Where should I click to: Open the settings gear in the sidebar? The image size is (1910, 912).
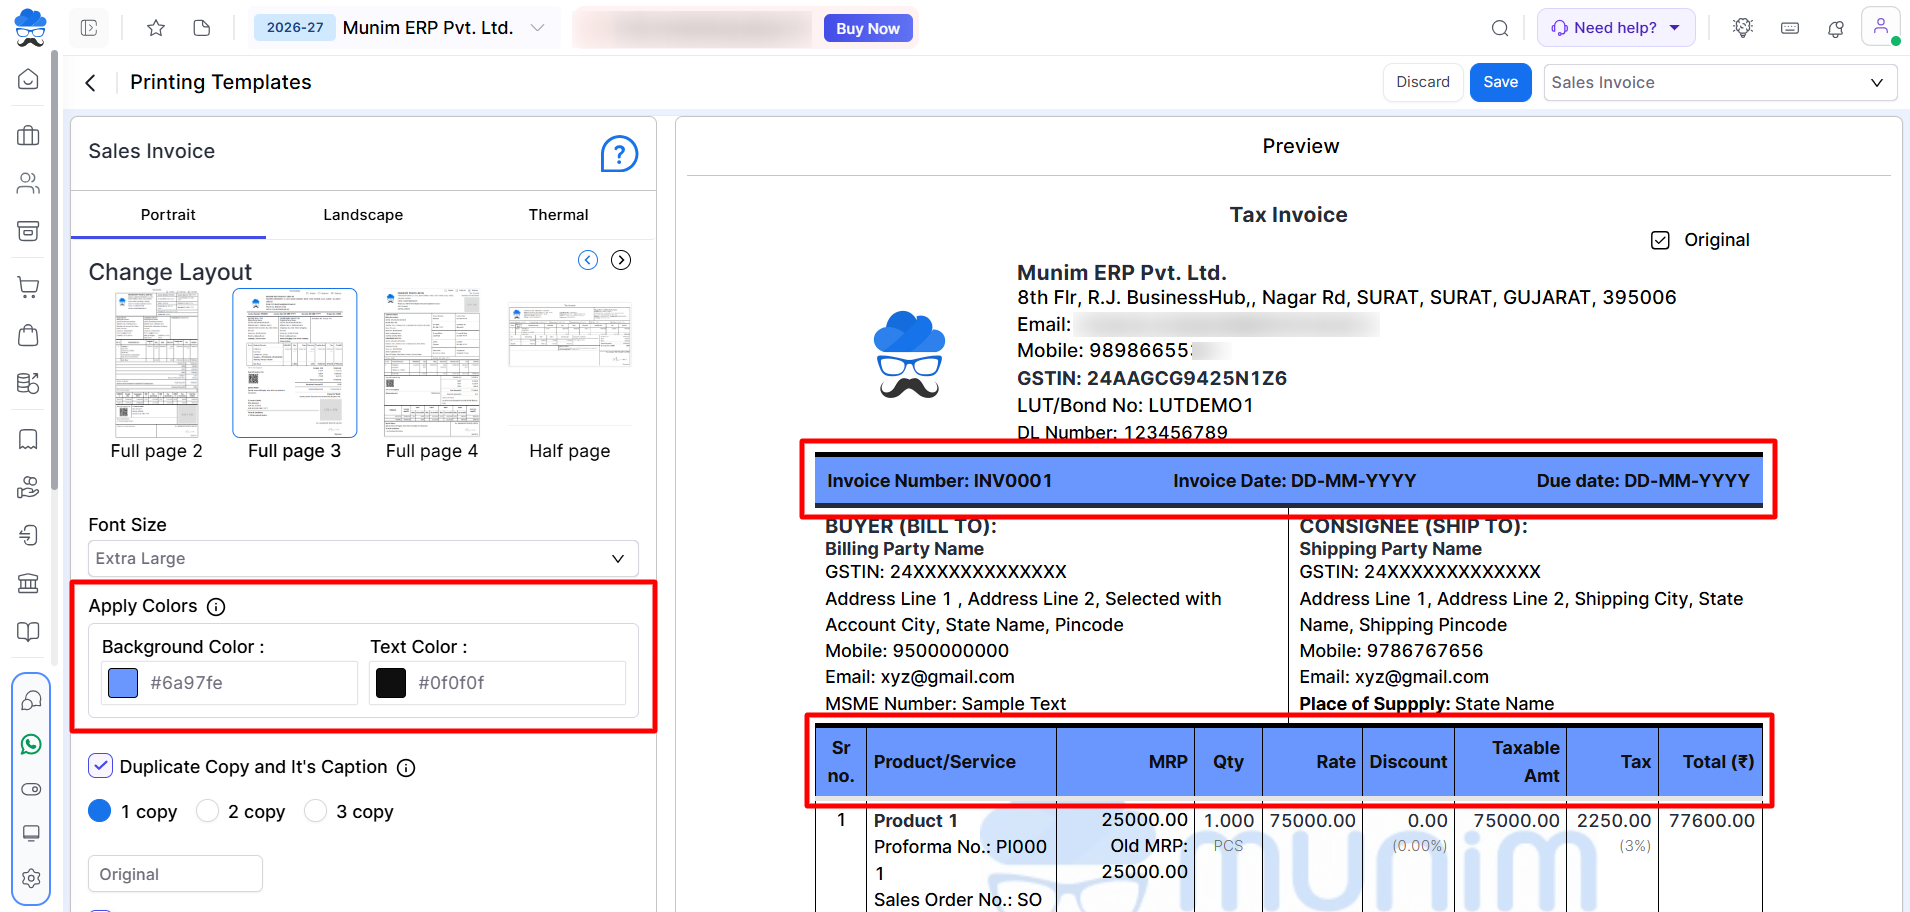tap(31, 878)
